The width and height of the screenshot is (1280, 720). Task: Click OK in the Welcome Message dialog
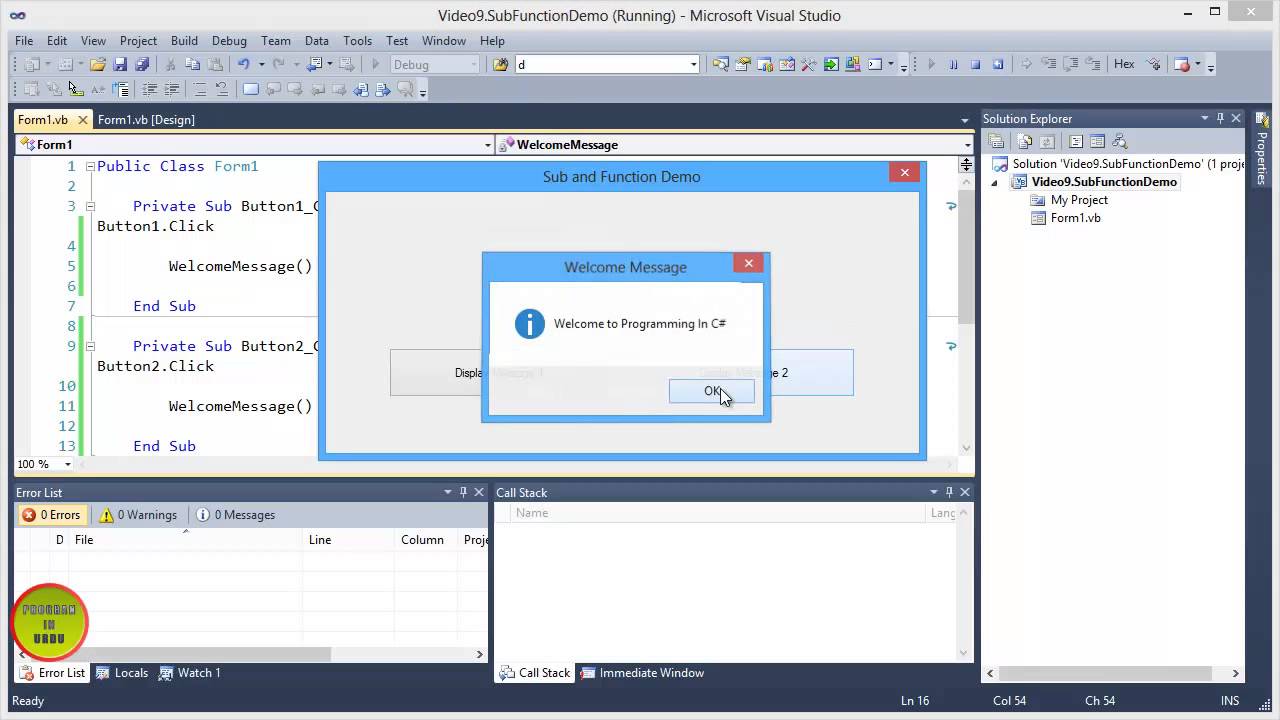pyautogui.click(x=712, y=391)
